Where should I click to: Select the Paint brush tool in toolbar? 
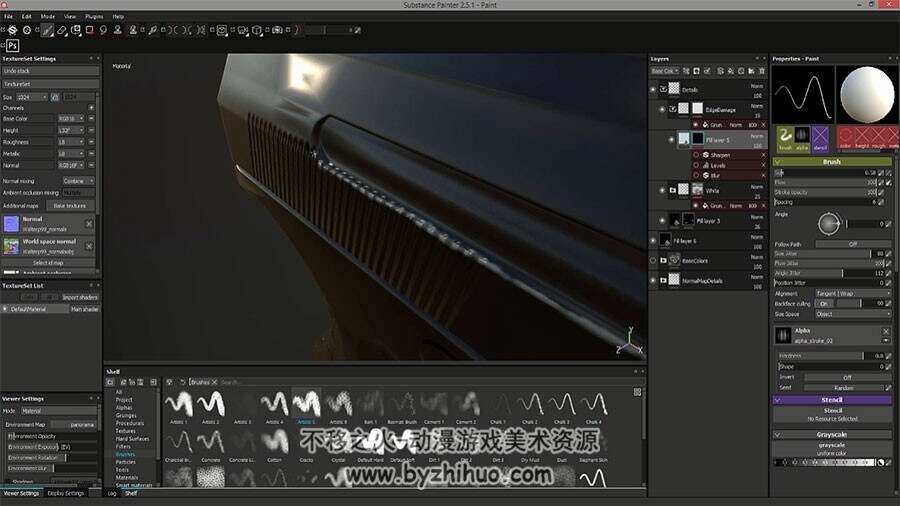pyautogui.click(x=48, y=30)
